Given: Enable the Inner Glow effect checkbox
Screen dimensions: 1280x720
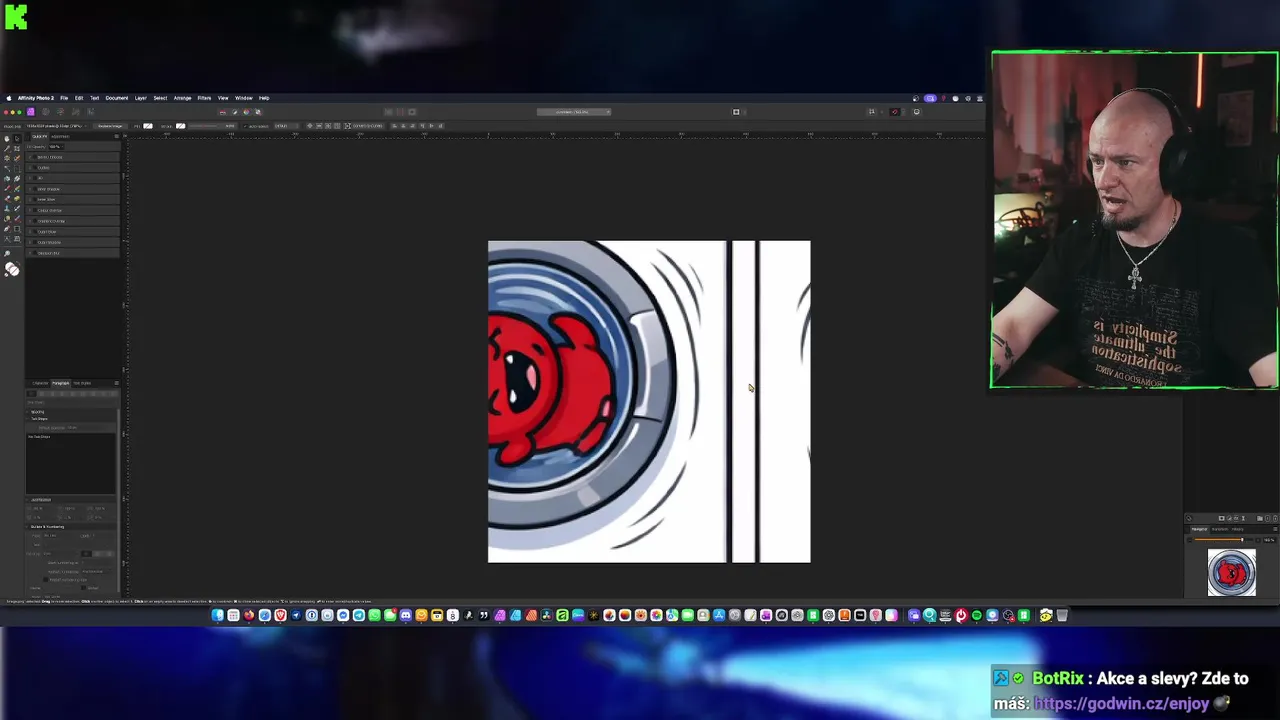Looking at the screenshot, I should (34, 199).
